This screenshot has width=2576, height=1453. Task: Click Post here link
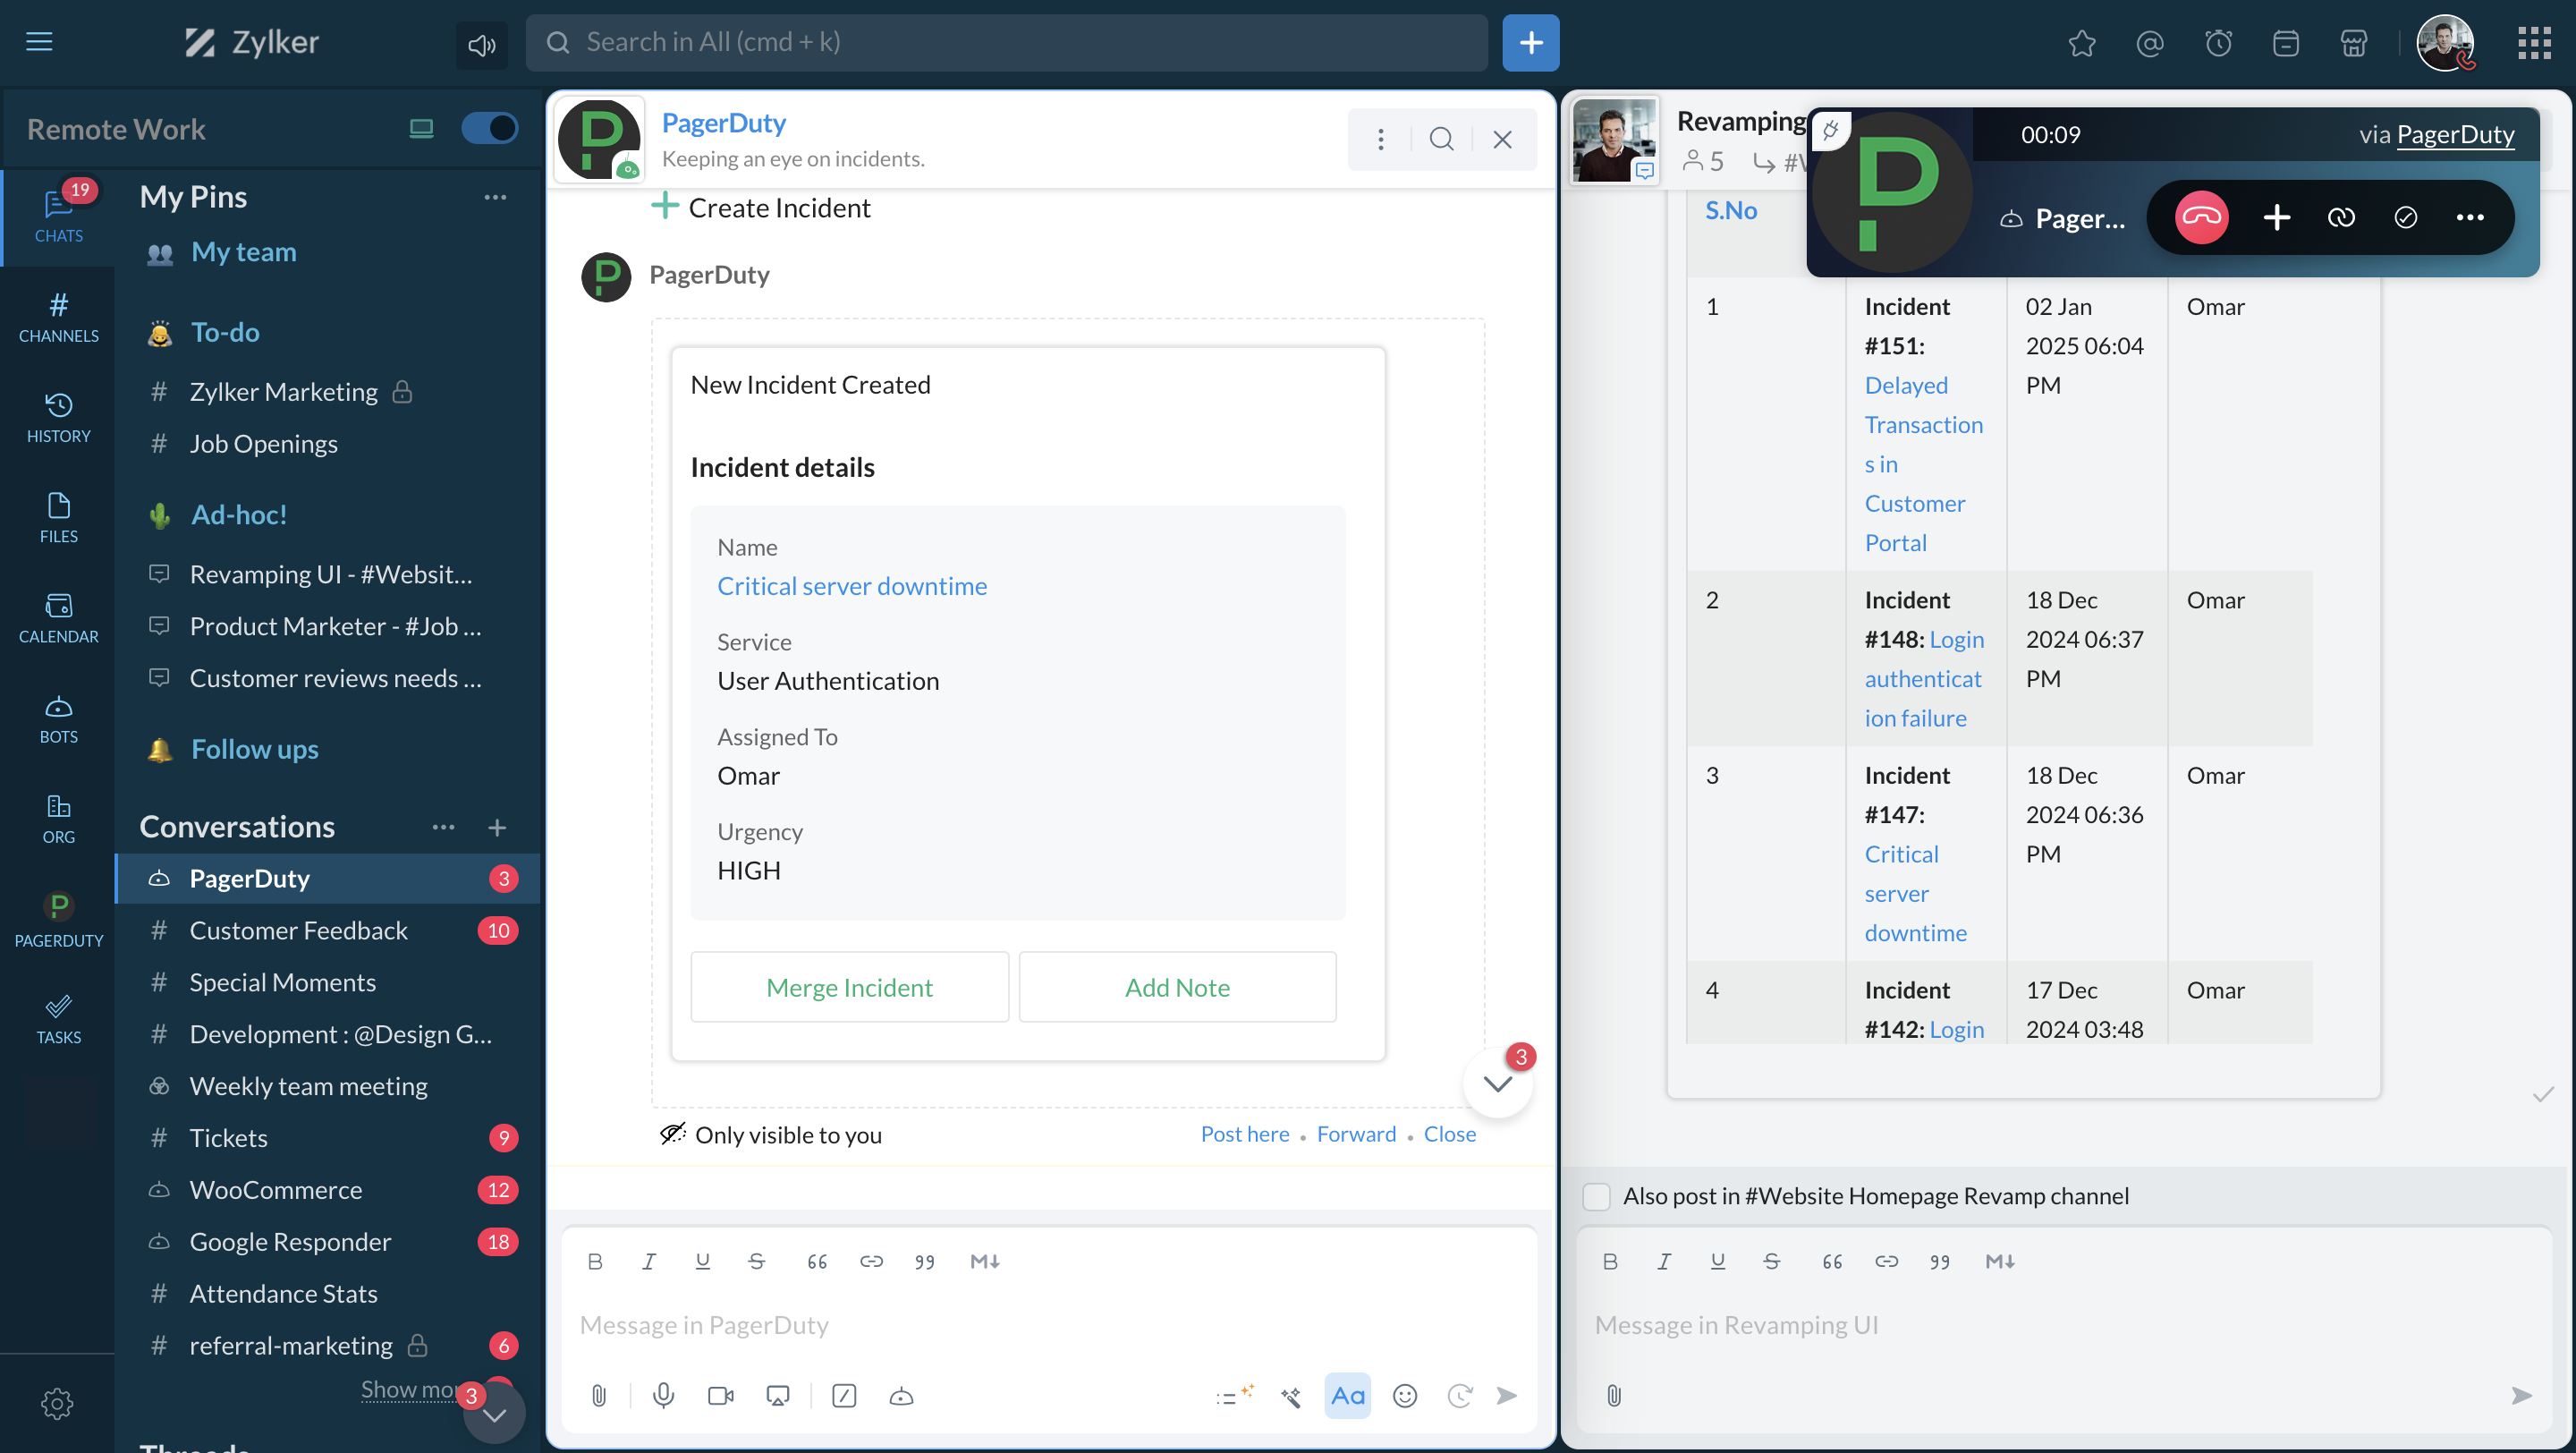[1245, 1134]
